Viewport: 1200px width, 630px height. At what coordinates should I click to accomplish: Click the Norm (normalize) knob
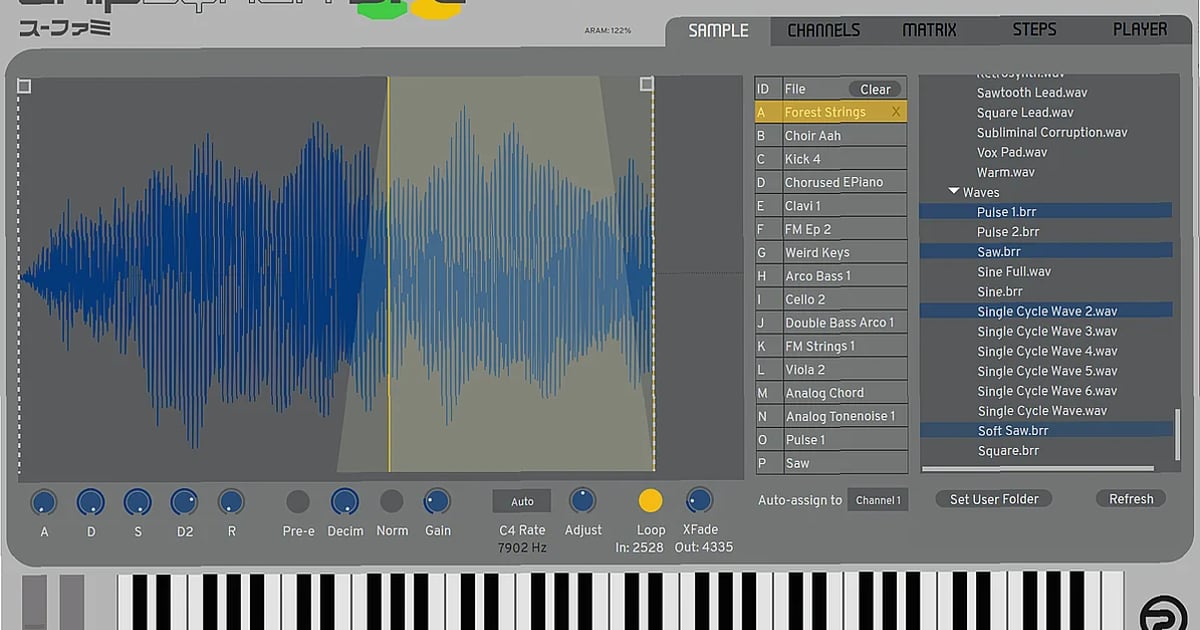(x=392, y=503)
